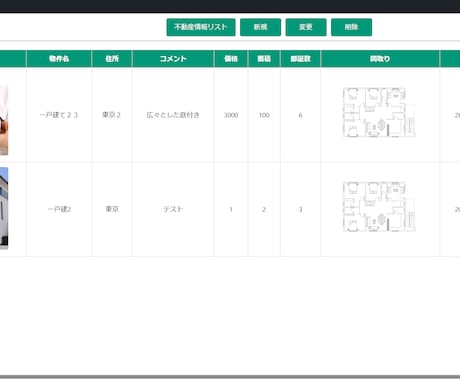Open property photo of 一戸建て２３ row
460x380 pixels.
(x=4, y=120)
